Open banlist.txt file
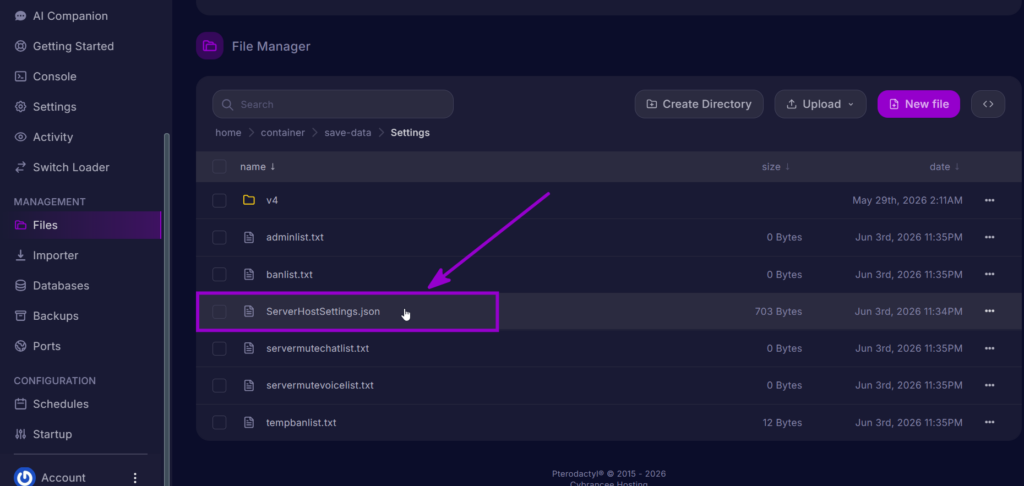This screenshot has width=1024, height=486. point(289,274)
